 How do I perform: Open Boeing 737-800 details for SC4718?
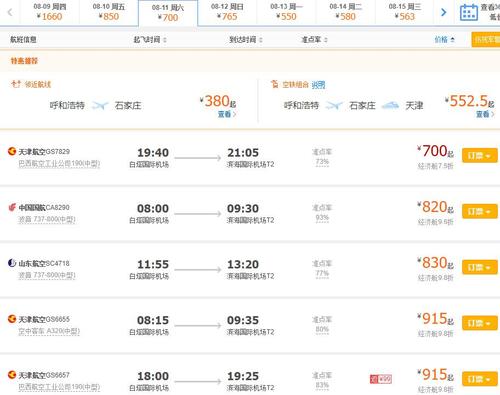click(x=47, y=275)
